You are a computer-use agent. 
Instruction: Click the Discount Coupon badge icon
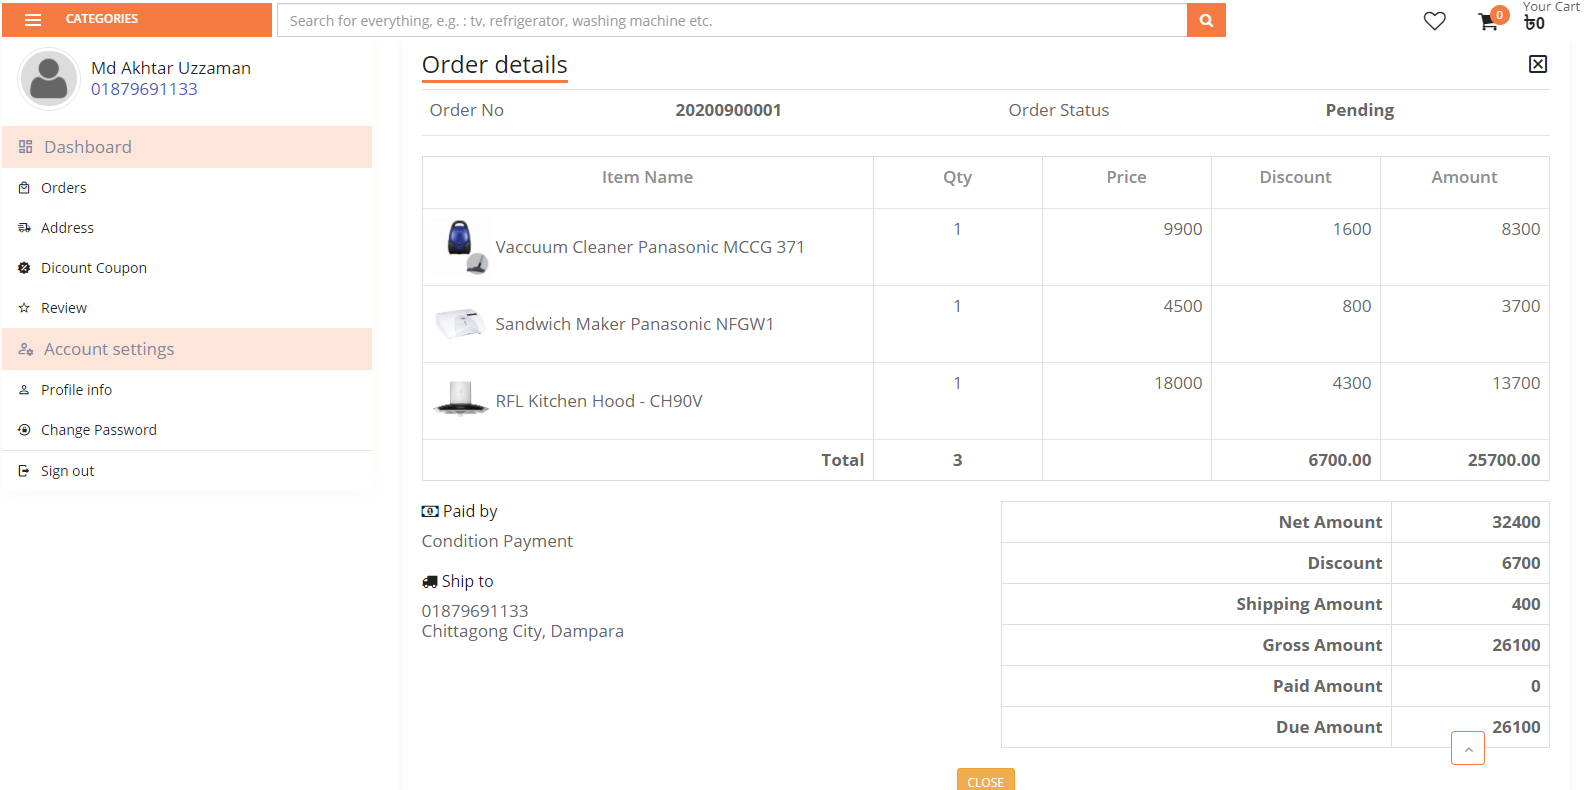(x=24, y=268)
